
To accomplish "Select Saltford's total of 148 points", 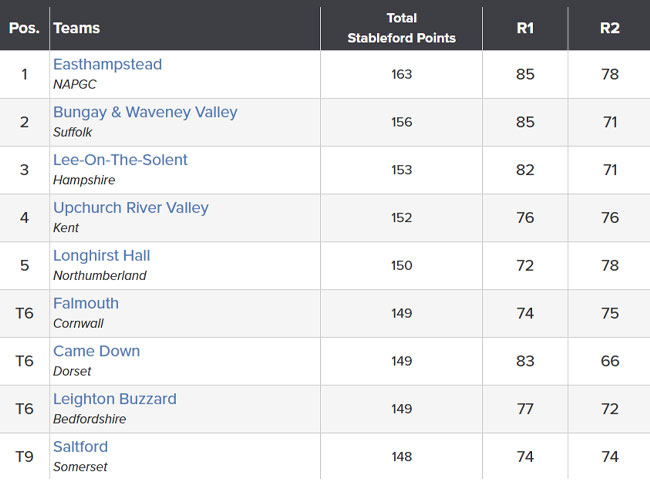I will coord(401,456).
